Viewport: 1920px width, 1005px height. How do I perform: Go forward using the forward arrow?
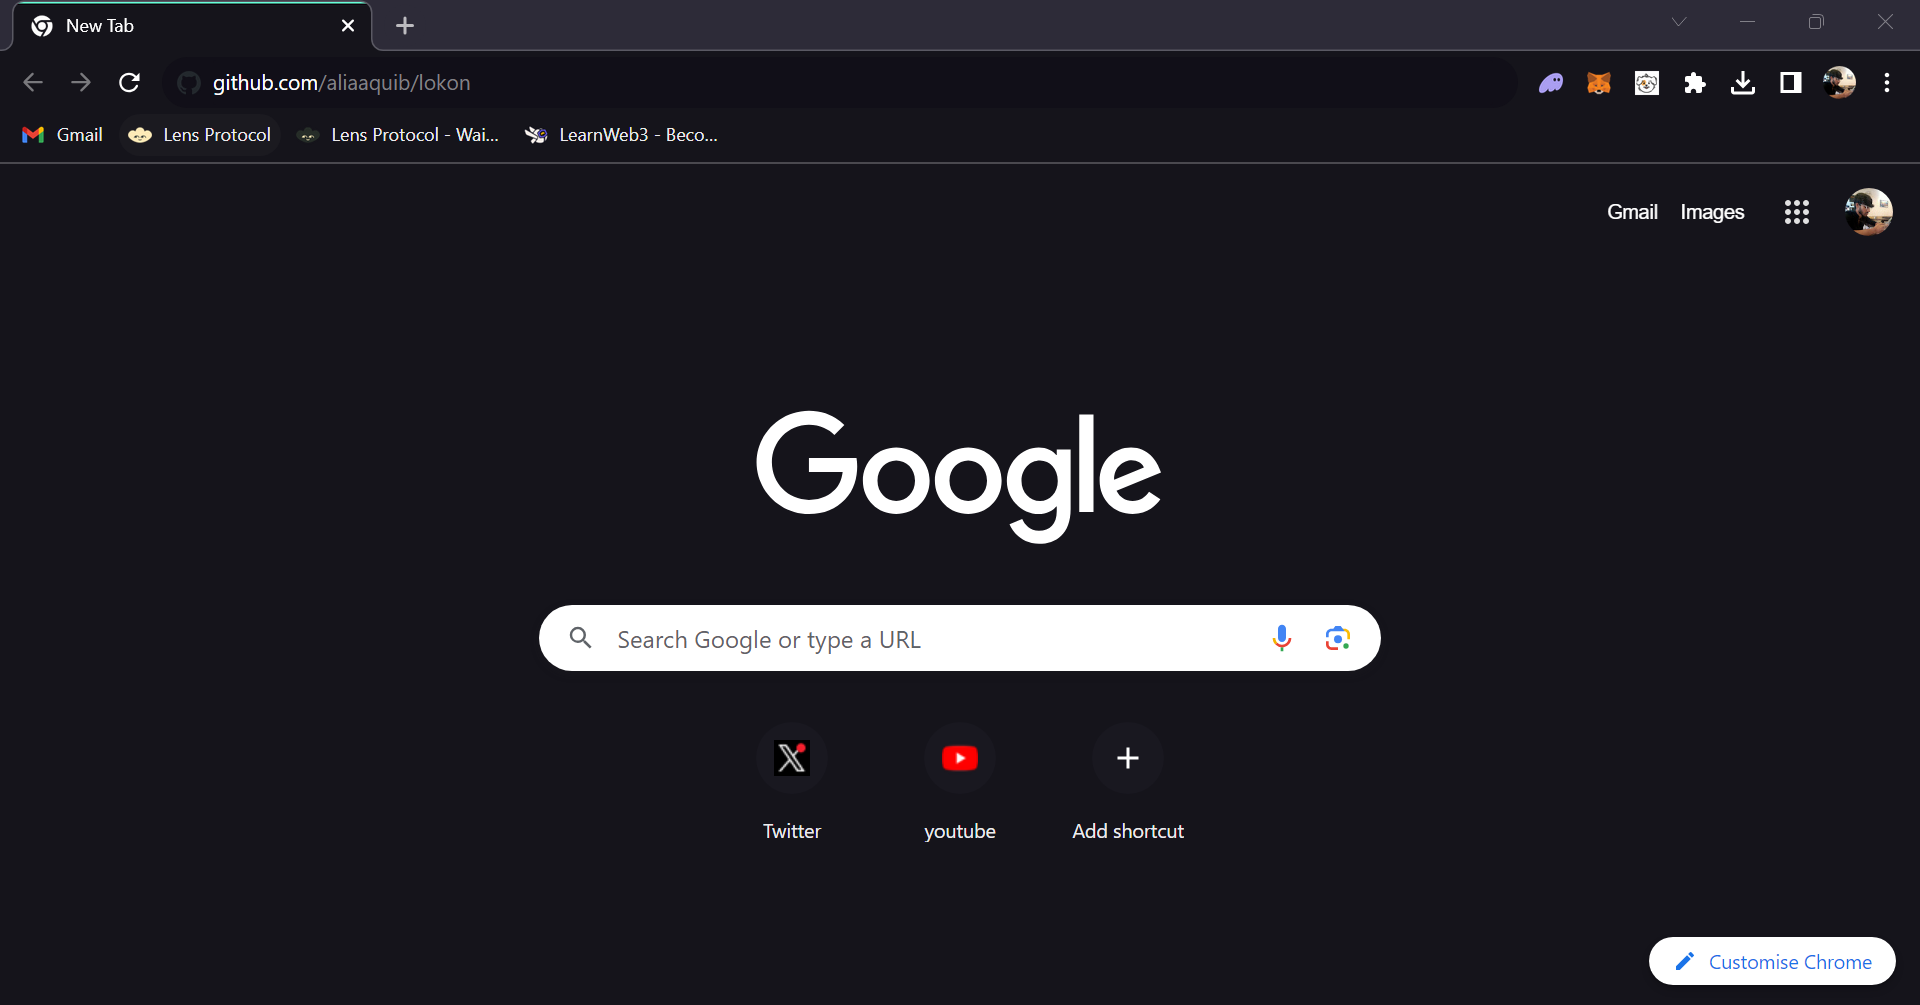(x=81, y=83)
